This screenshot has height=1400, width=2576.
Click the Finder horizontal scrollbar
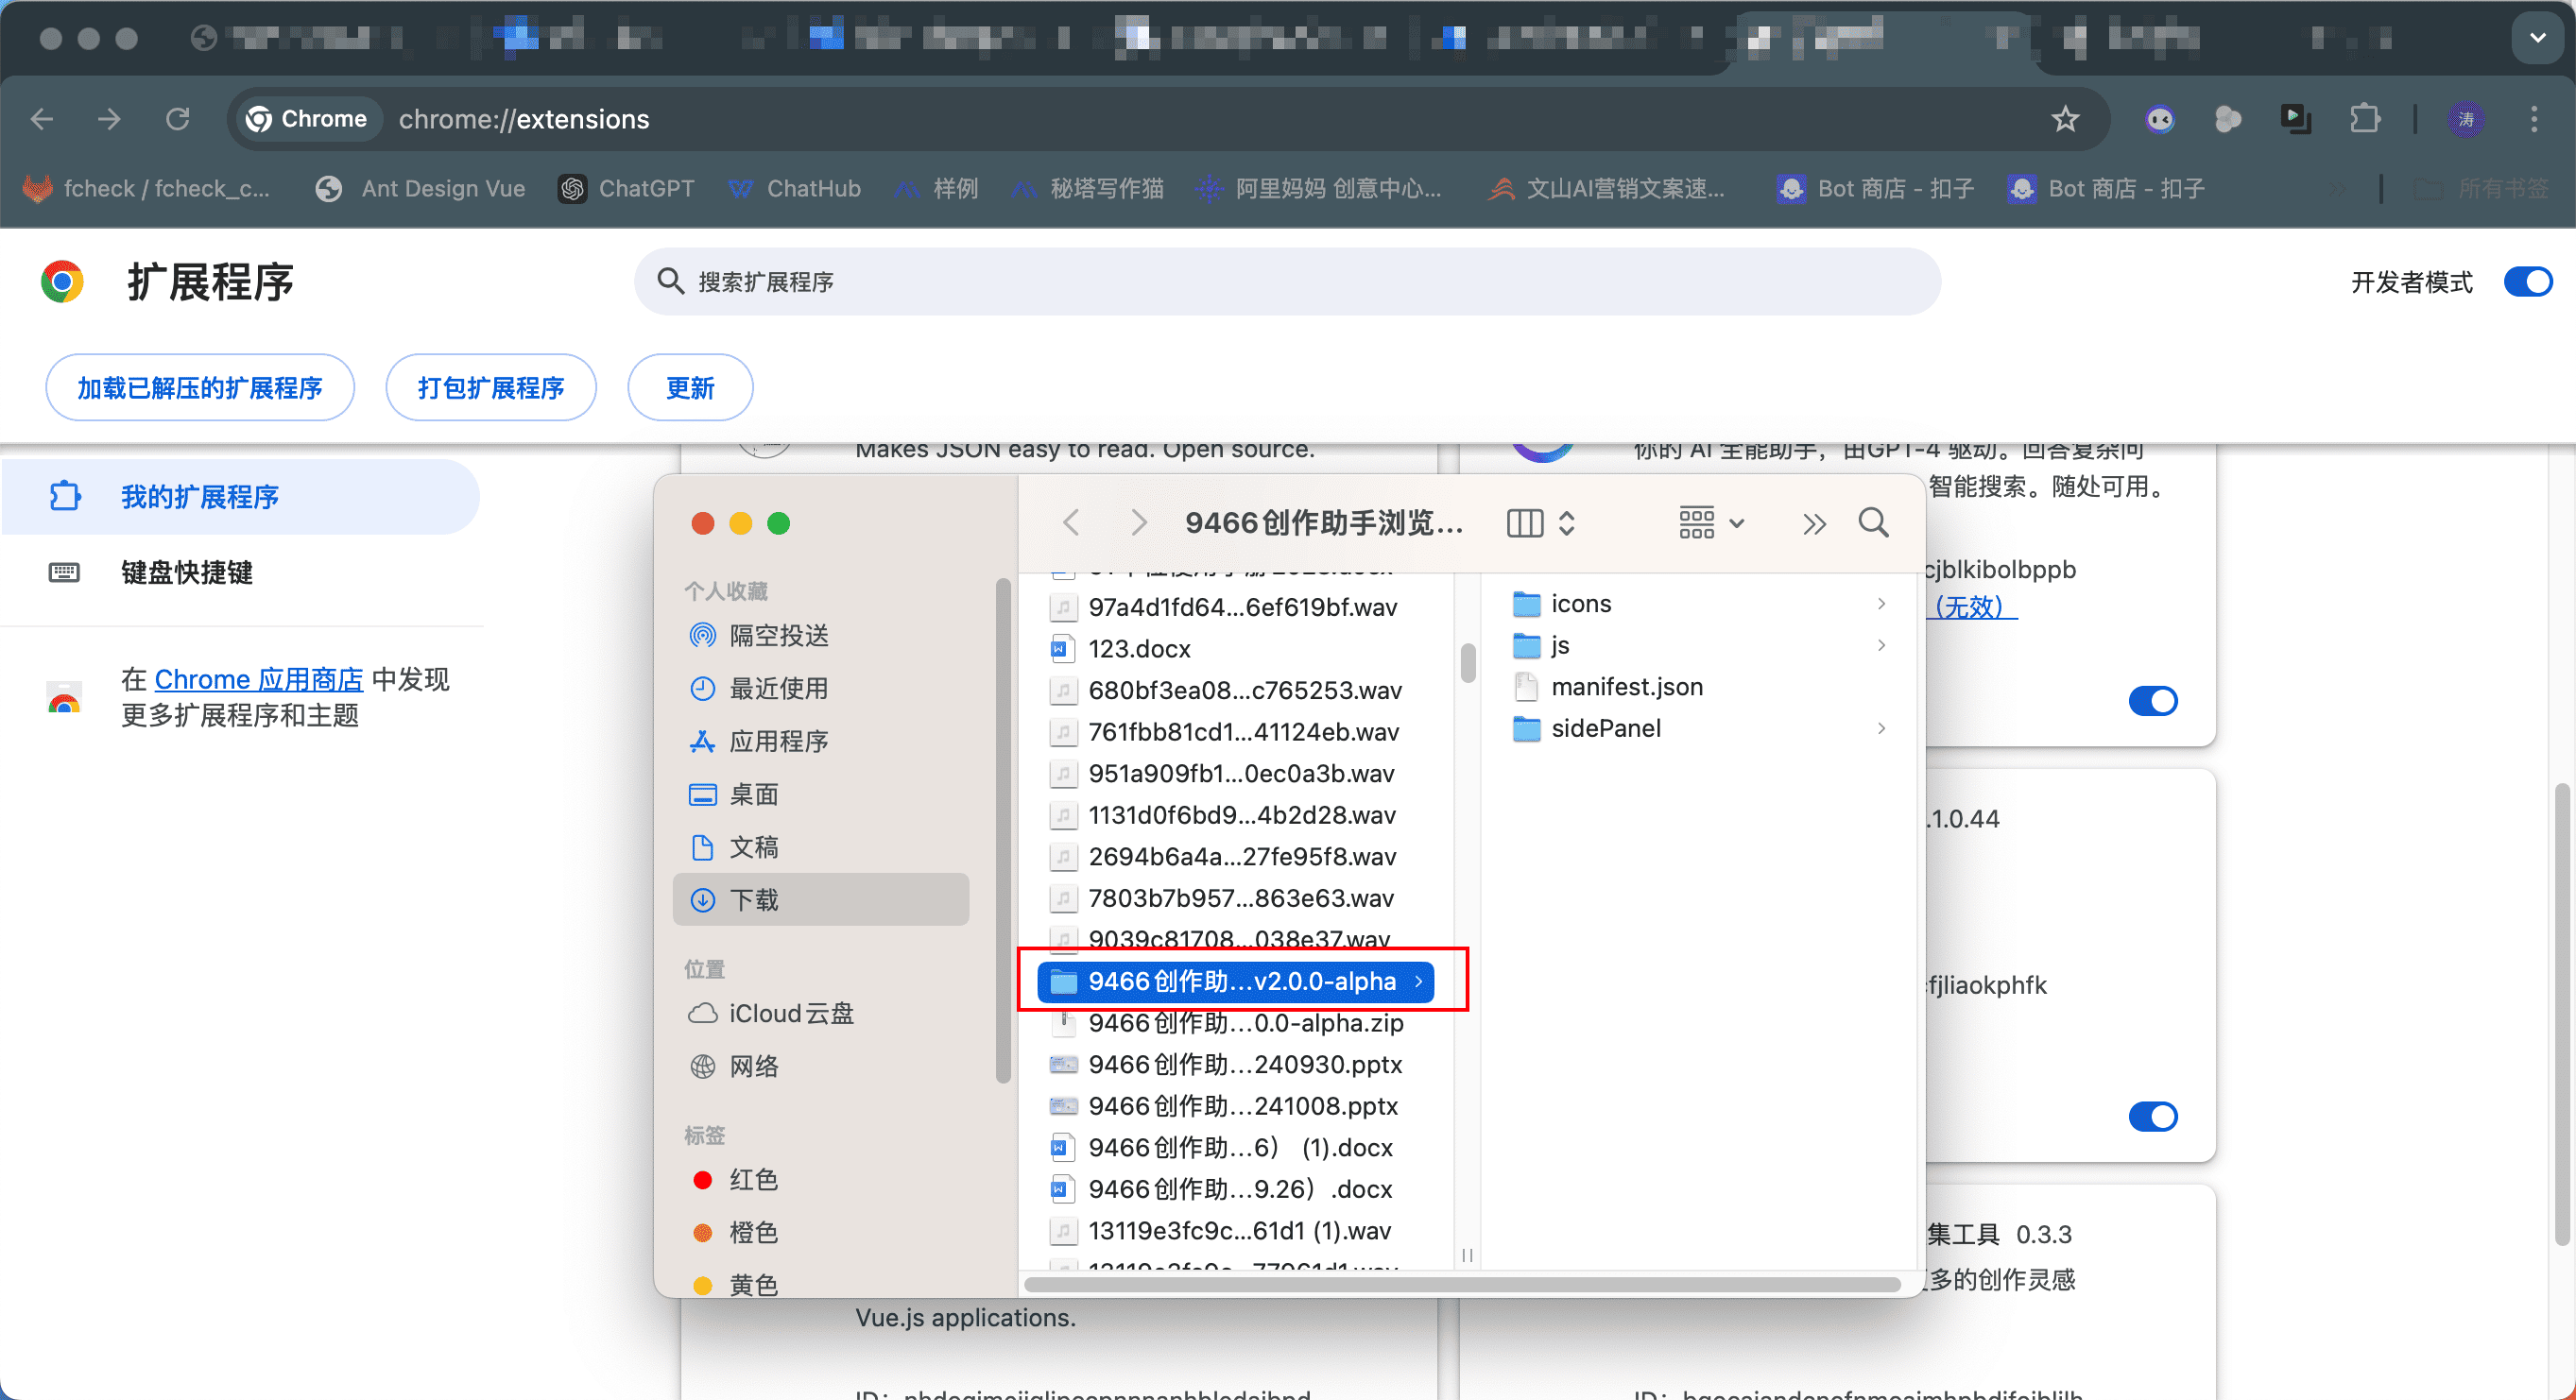point(1462,1284)
